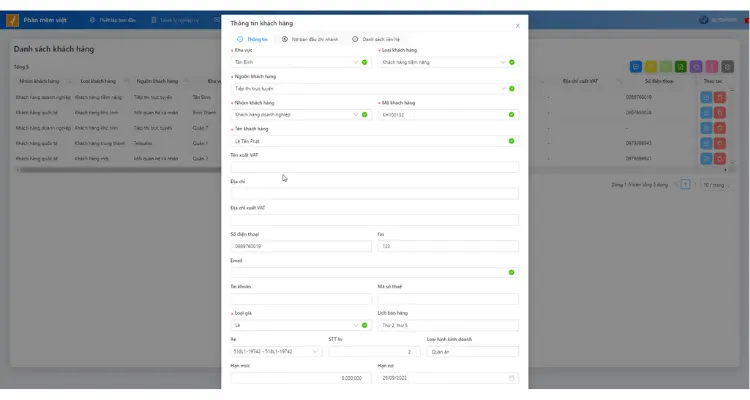Focus the Tài khoản input field

[301, 299]
